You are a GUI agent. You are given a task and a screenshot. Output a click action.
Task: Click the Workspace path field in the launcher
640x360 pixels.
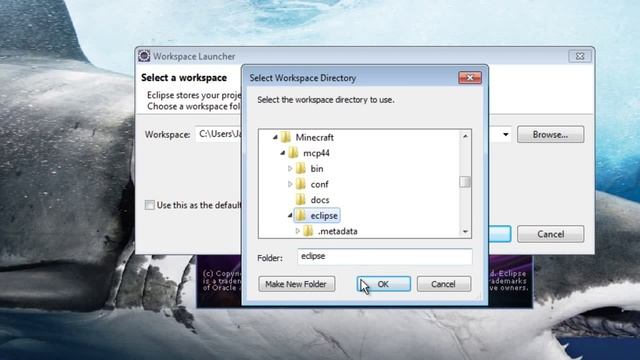tap(218, 134)
